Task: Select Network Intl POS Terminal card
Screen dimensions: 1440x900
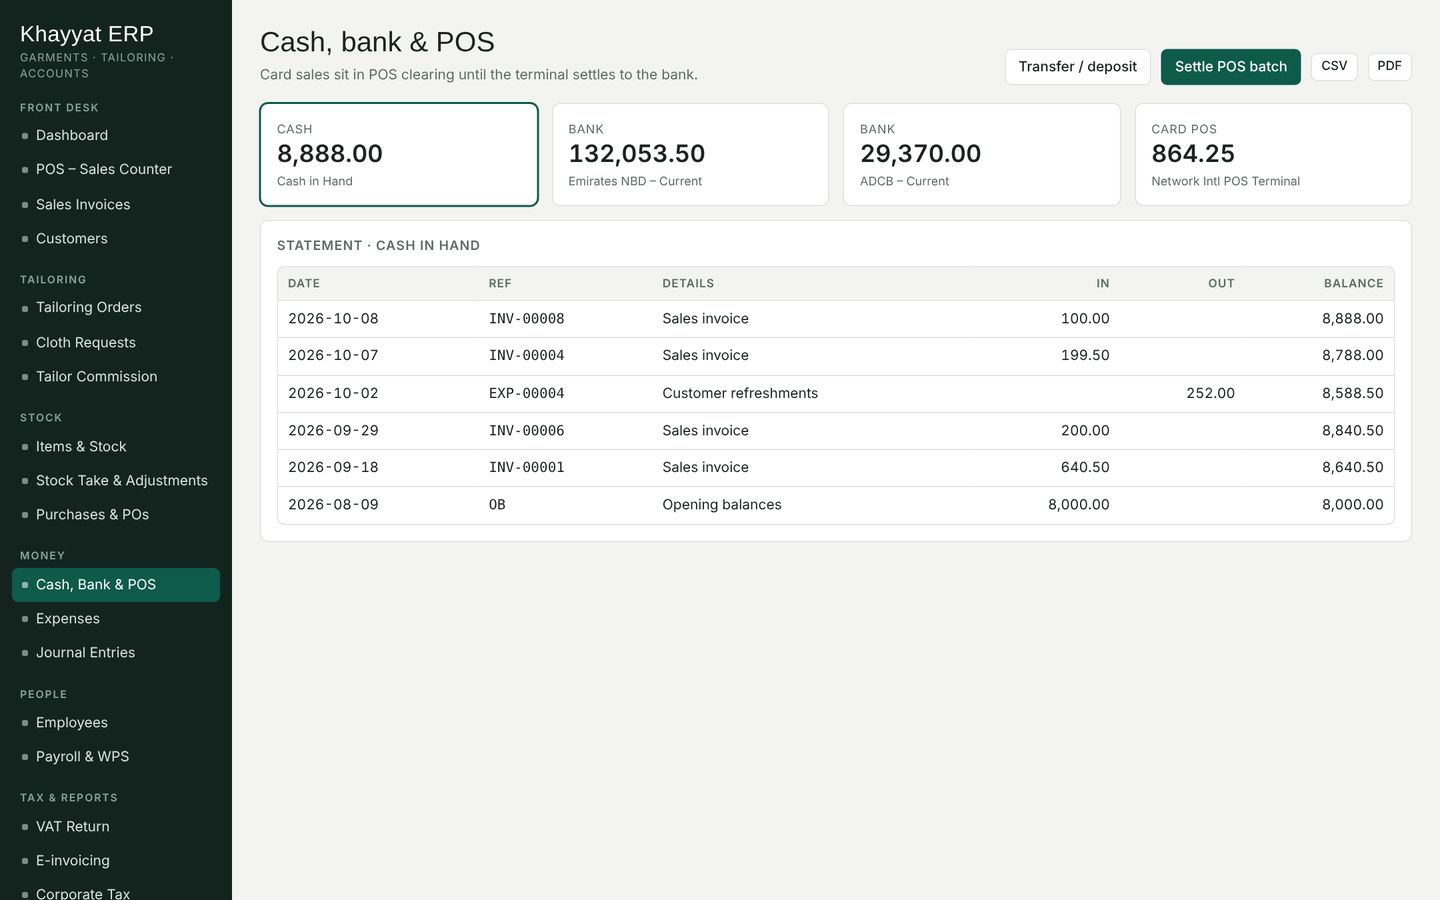Action: pyautogui.click(x=1273, y=154)
